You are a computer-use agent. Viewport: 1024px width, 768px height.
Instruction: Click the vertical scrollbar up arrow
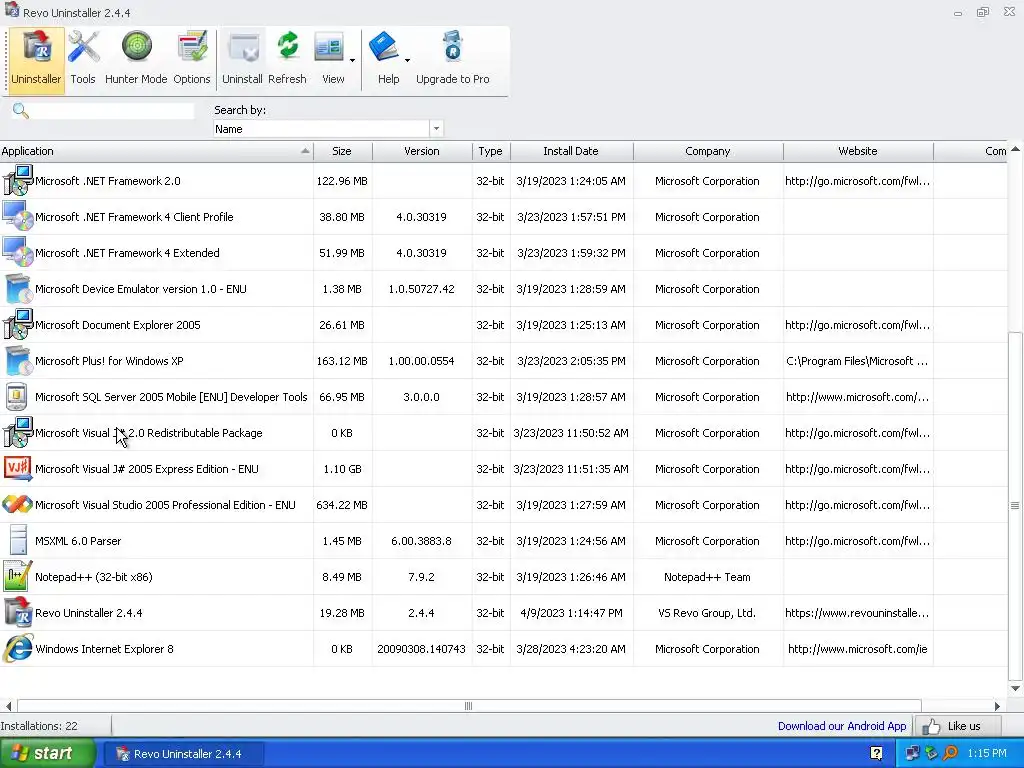click(1015, 149)
